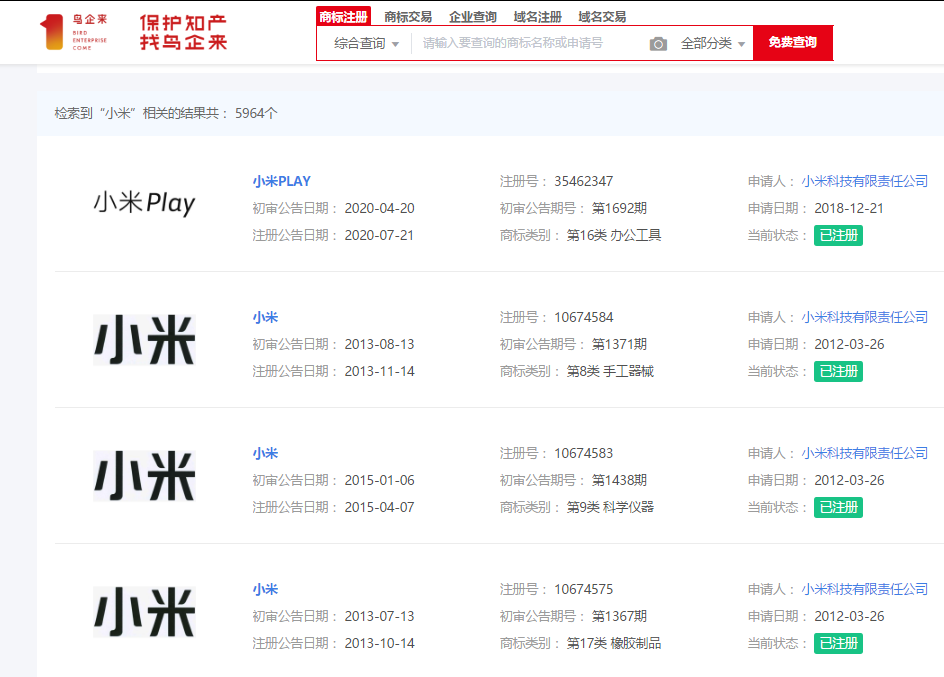
Task: Click issue number 第1692期
Action: (x=619, y=208)
